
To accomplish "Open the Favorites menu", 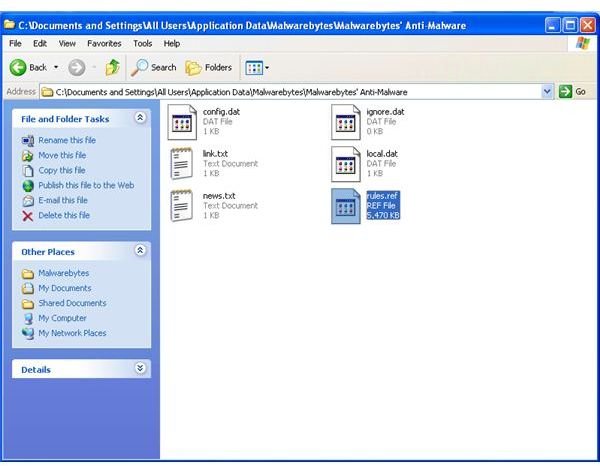I will [104, 44].
